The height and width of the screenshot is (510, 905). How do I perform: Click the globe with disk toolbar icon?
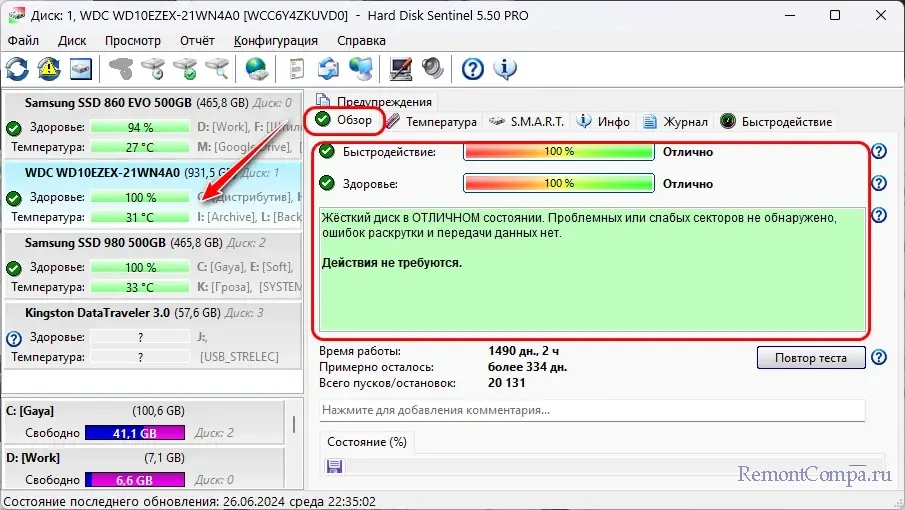(257, 69)
